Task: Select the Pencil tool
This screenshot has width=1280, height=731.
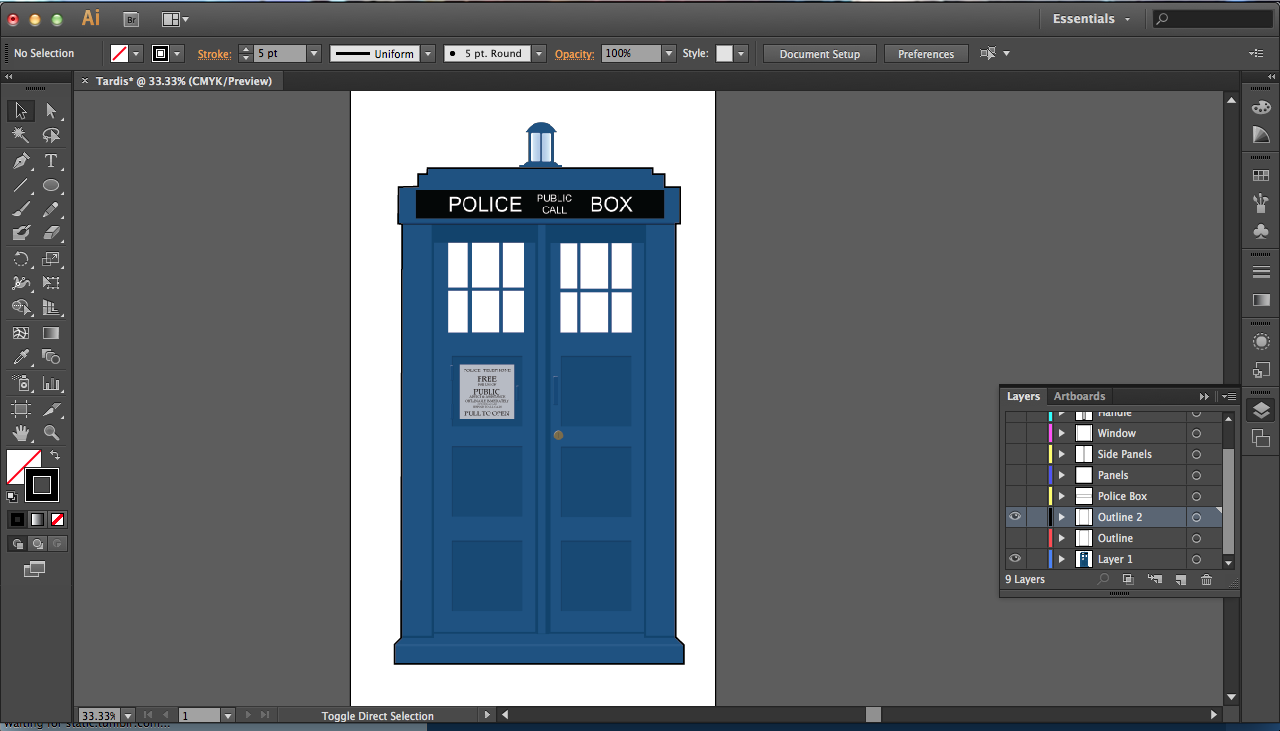Action: click(51, 209)
